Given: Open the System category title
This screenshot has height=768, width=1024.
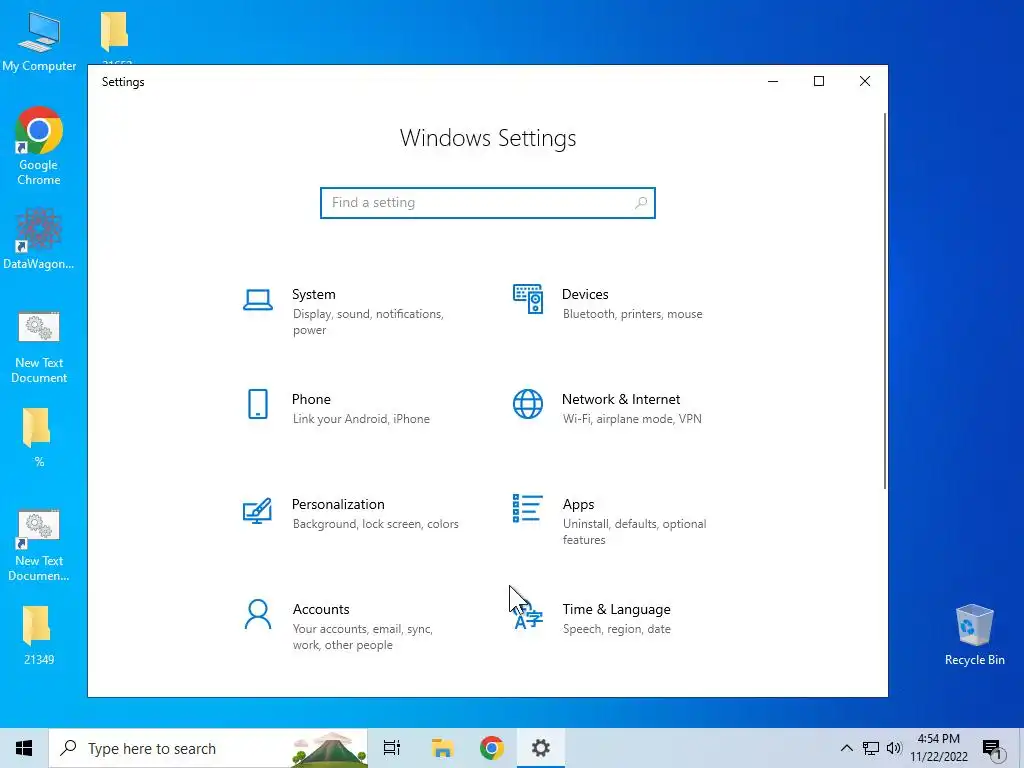Looking at the screenshot, I should click(313, 295).
